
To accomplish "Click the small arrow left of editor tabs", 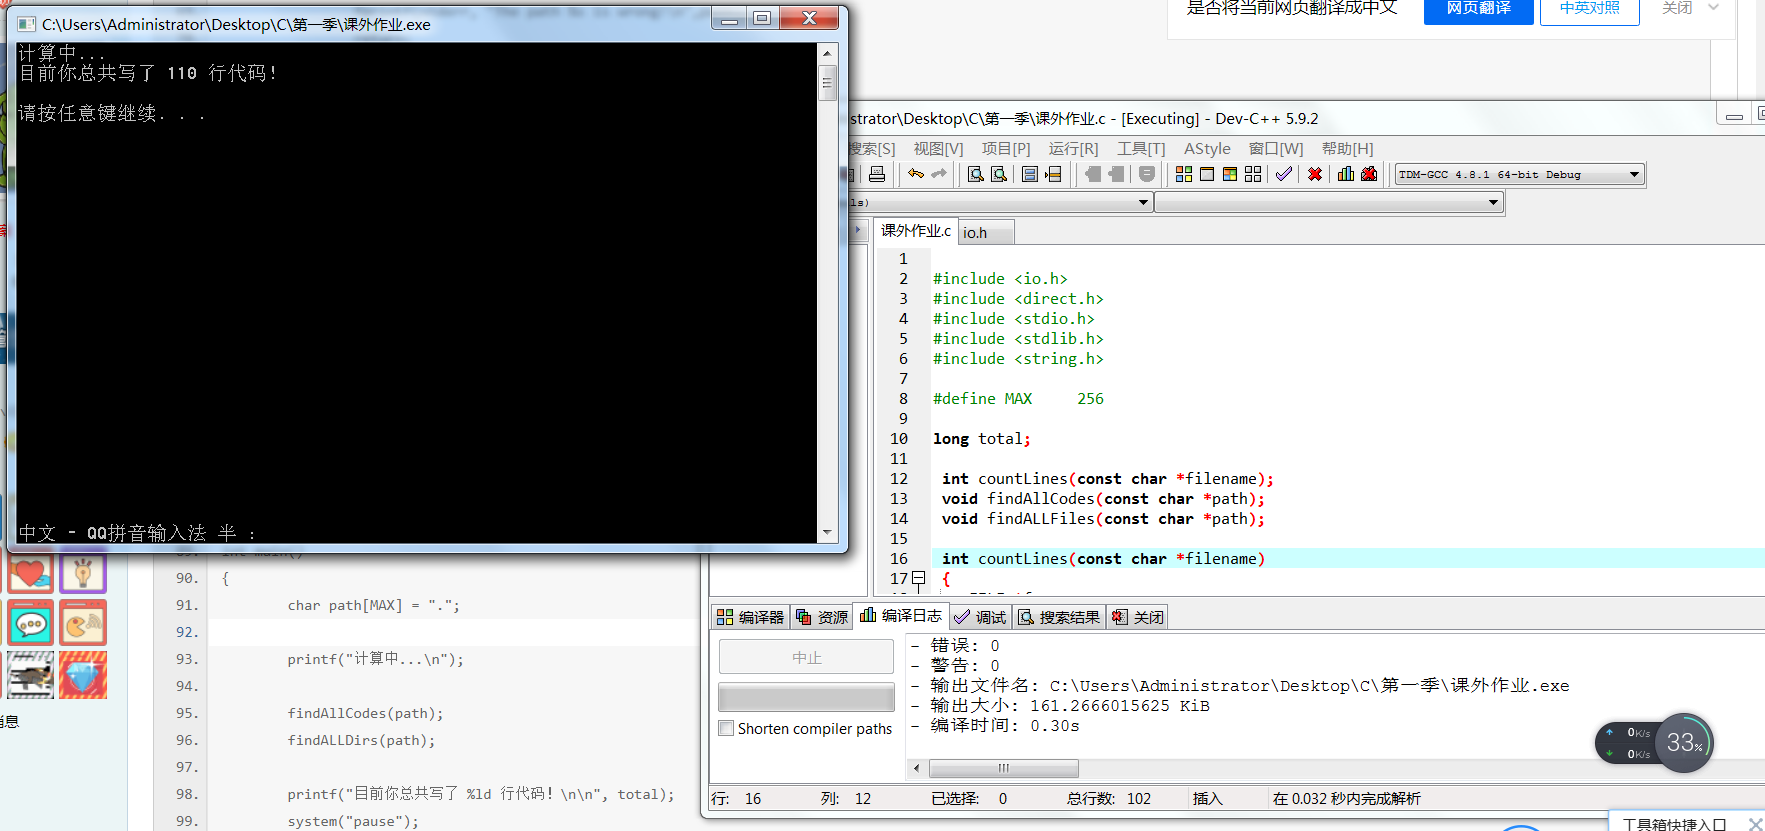I will coord(858,230).
